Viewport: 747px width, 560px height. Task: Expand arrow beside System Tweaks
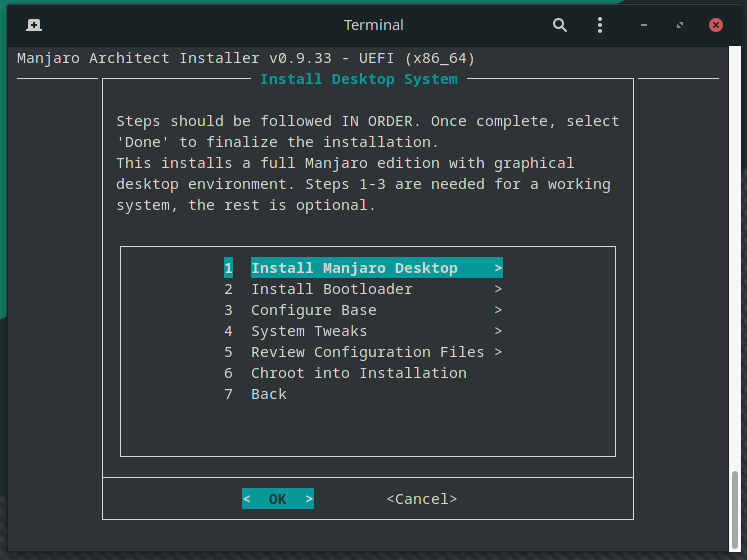[498, 331]
